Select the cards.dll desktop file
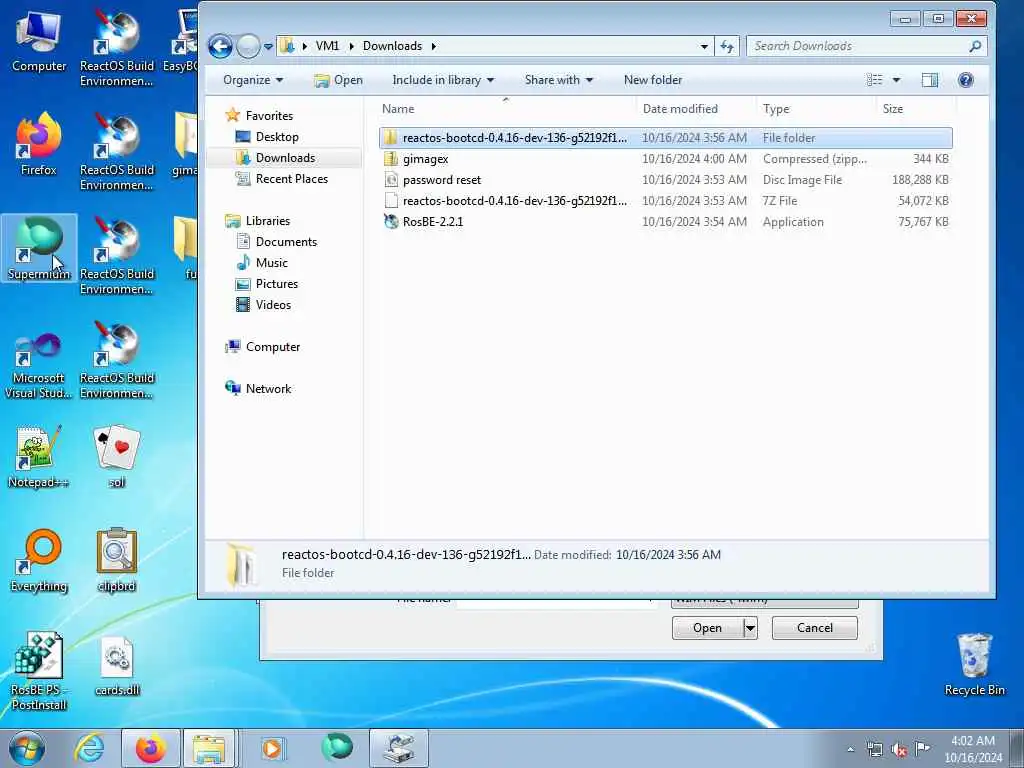Viewport: 1024px width, 768px height. [117, 665]
